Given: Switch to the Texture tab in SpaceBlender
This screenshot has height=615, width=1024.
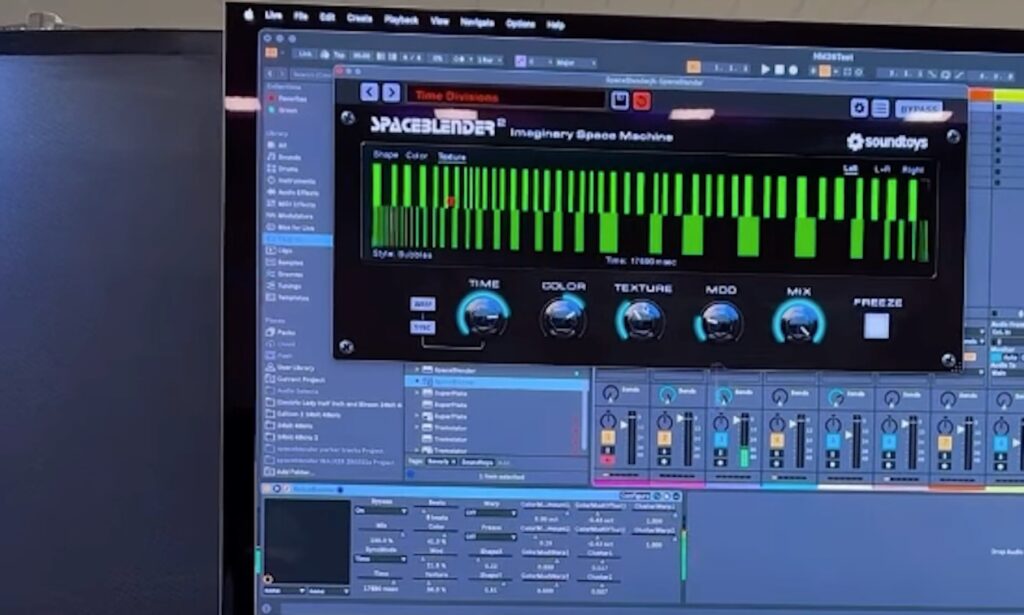Looking at the screenshot, I should point(452,156).
